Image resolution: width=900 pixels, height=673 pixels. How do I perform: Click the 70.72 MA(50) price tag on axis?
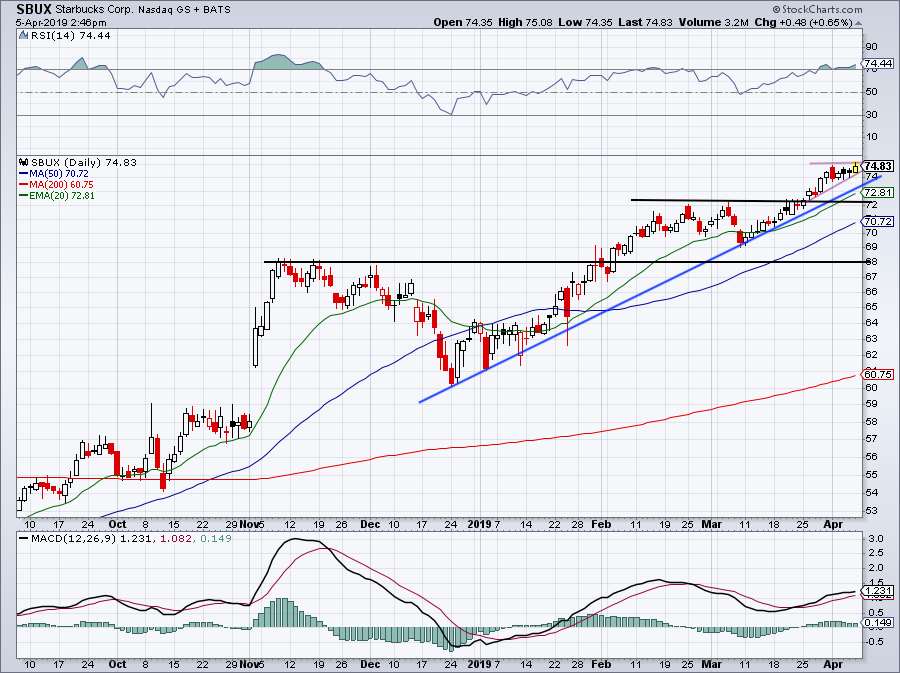(x=878, y=221)
